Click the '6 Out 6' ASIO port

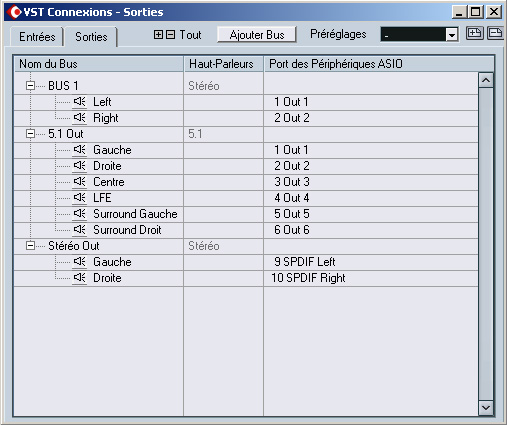[292, 230]
